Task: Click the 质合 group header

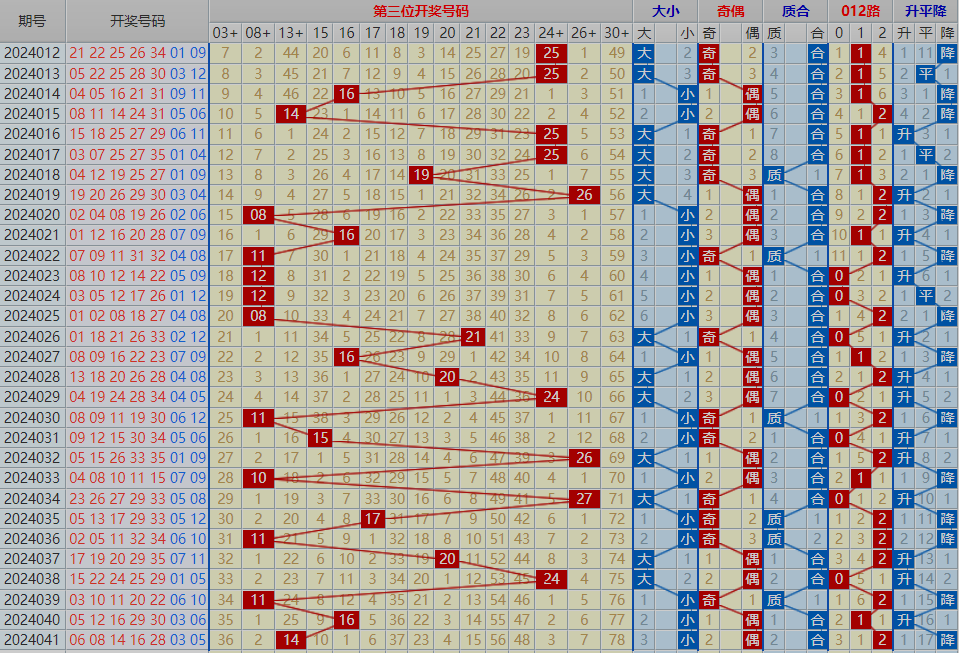Action: tap(795, 11)
